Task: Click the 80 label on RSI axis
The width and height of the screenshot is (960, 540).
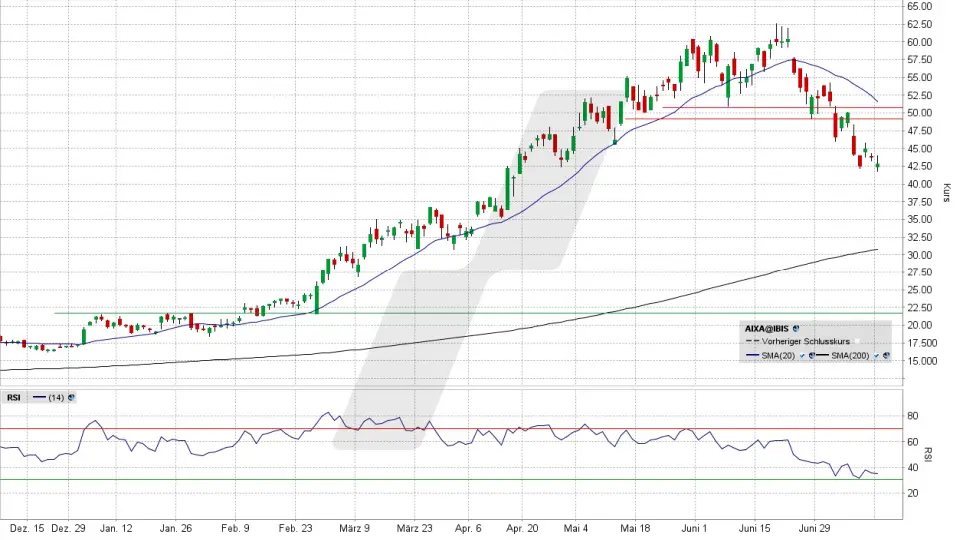Action: tap(912, 416)
